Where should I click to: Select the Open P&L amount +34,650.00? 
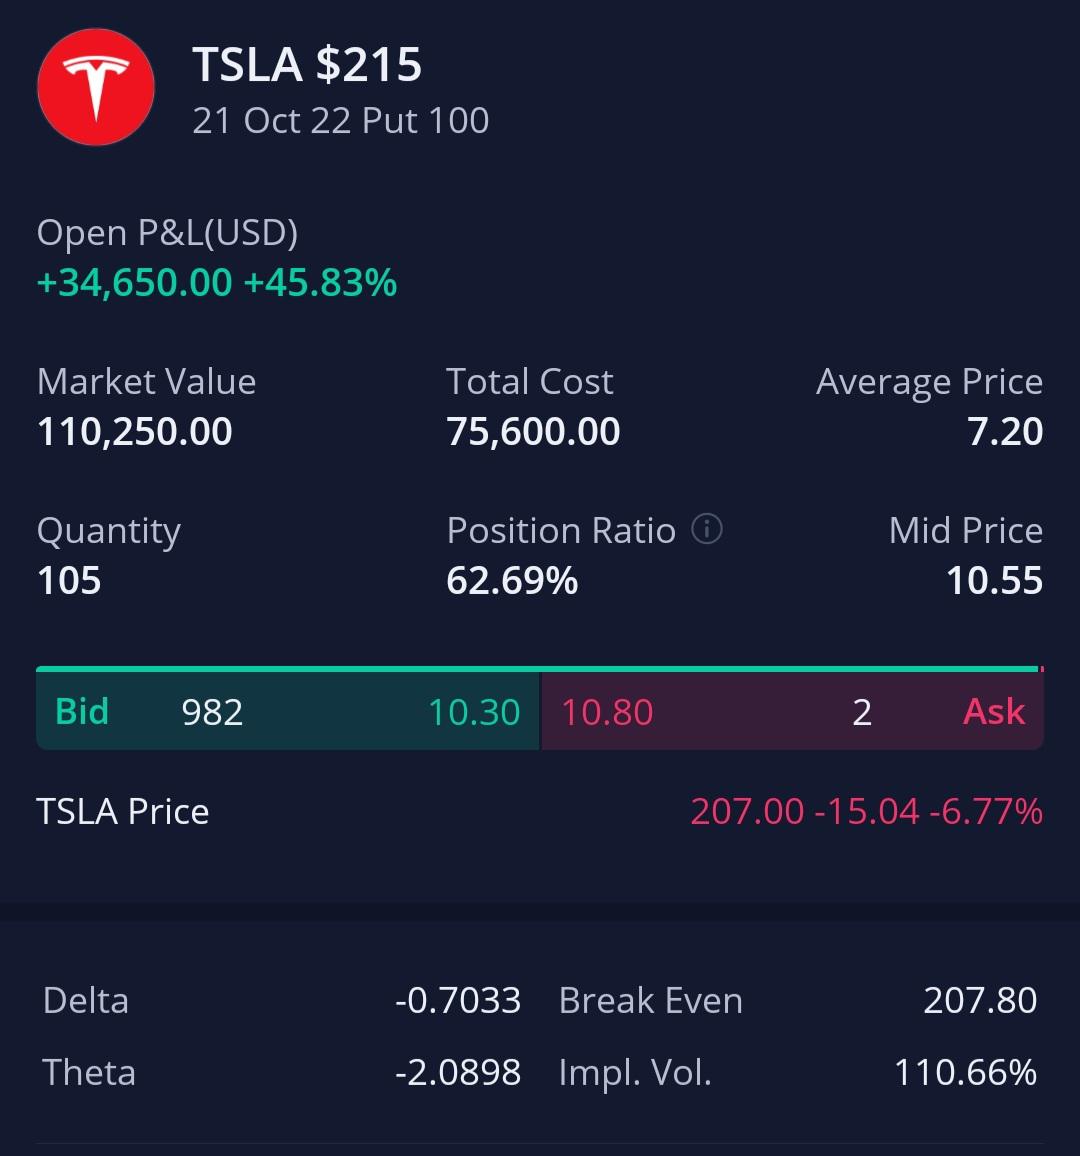point(134,283)
